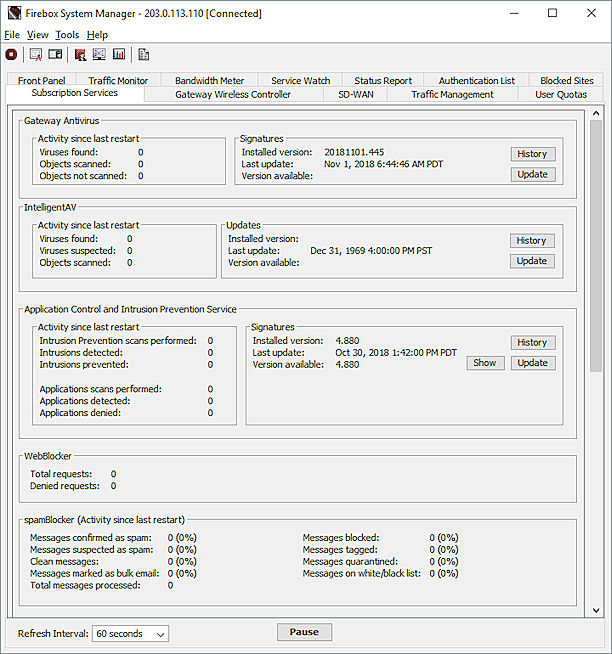Click the bar chart toolbar icon

pyautogui.click(x=119, y=55)
